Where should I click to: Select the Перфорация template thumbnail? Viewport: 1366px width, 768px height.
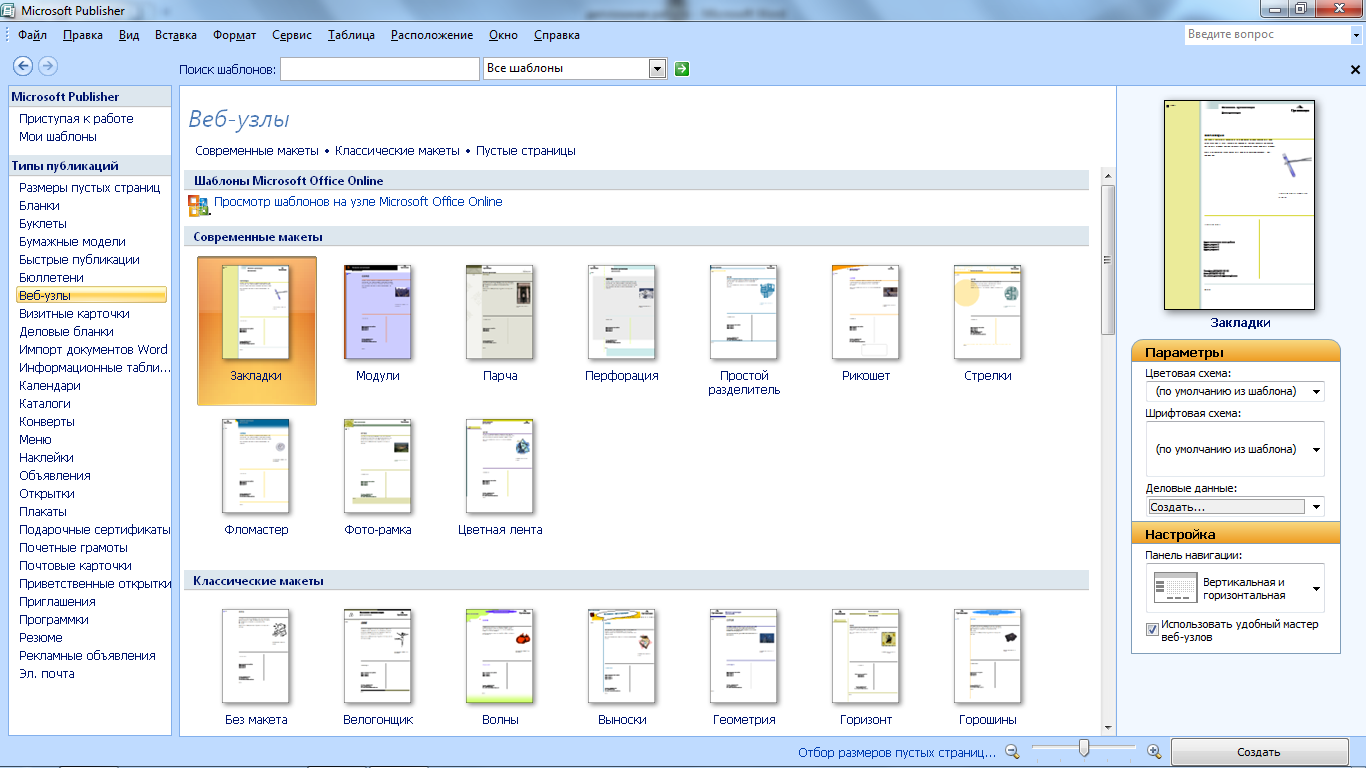tap(622, 312)
